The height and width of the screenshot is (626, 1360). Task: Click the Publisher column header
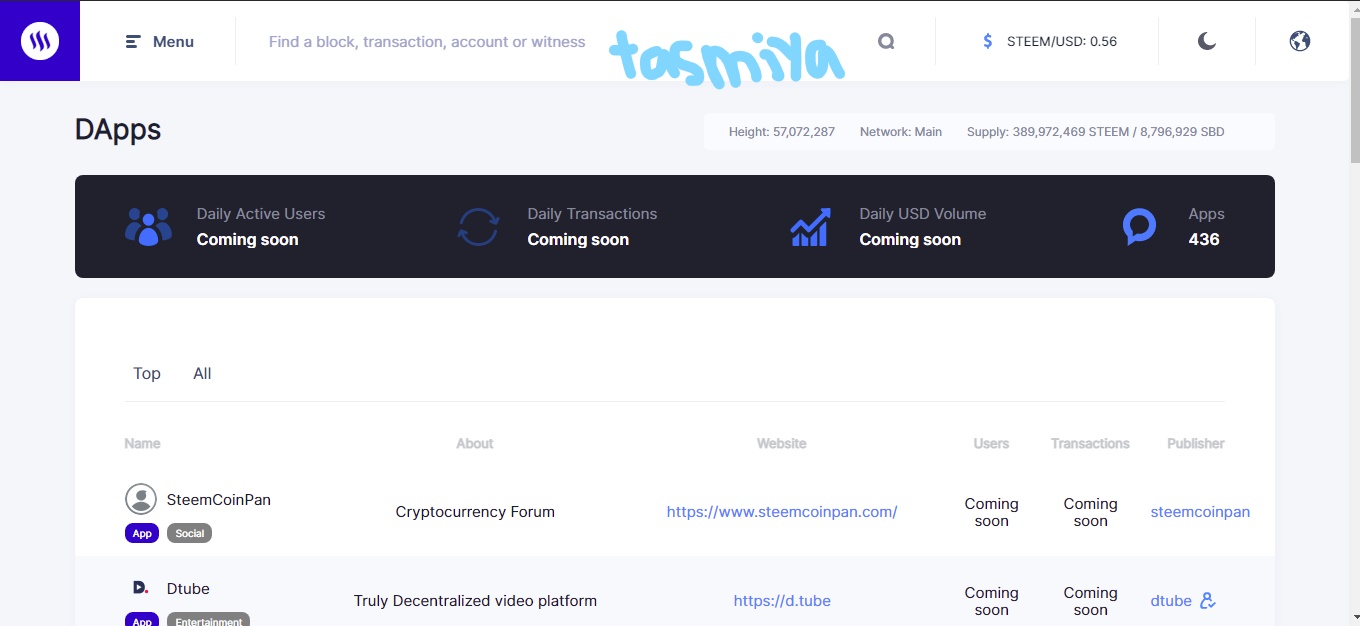(x=1196, y=443)
